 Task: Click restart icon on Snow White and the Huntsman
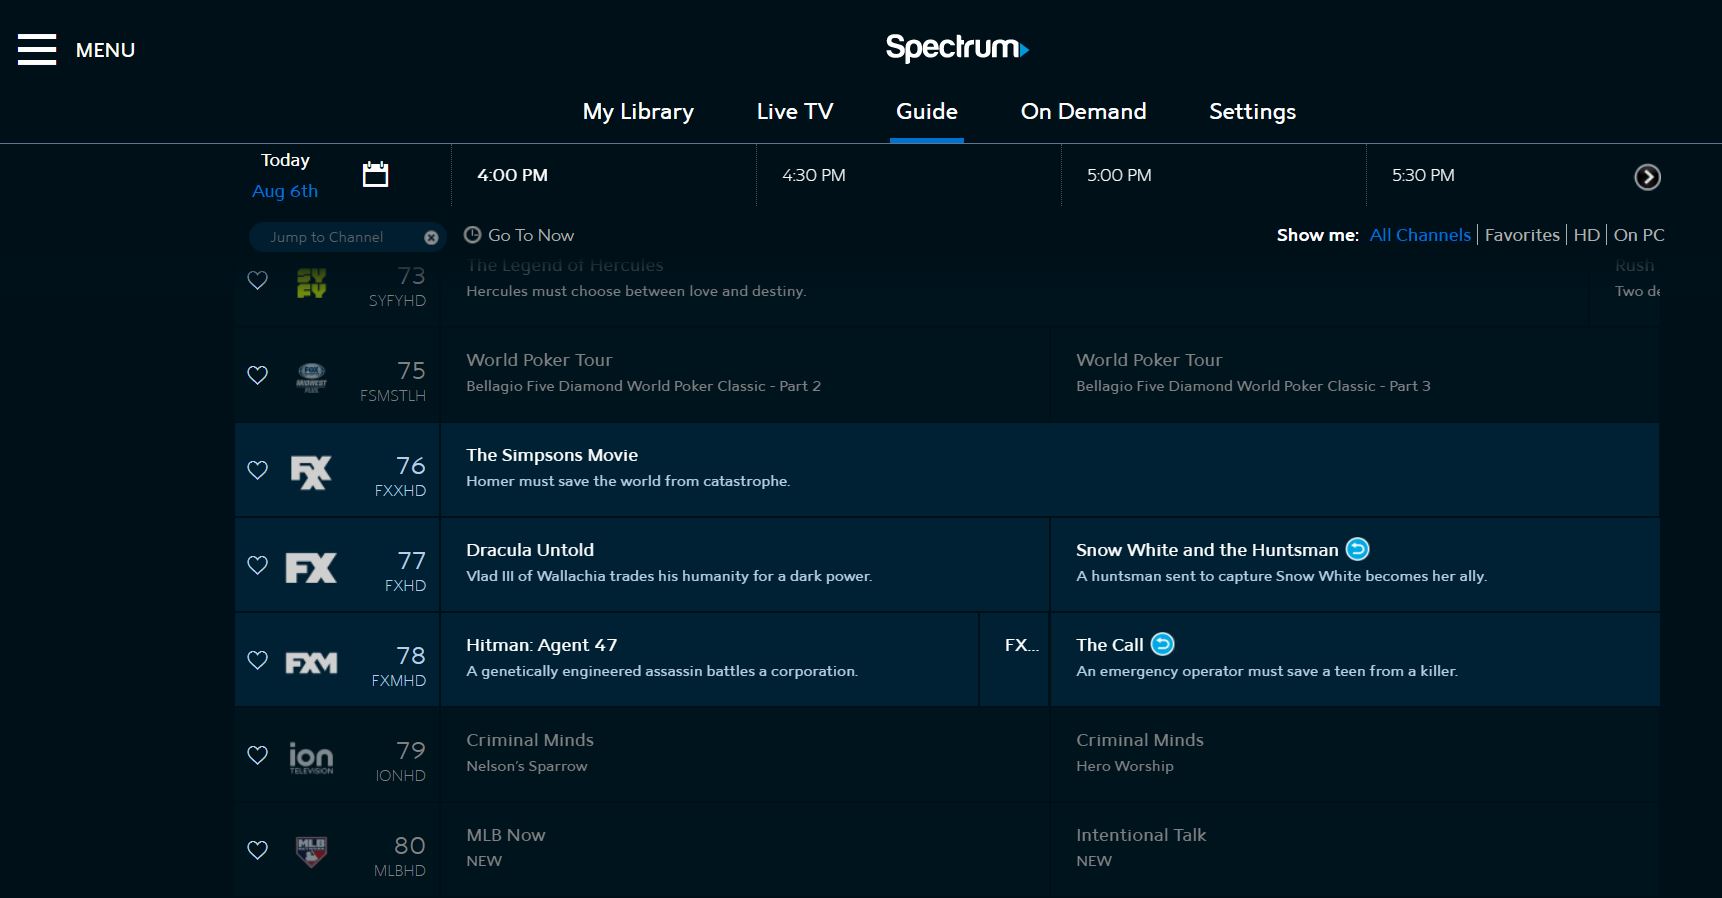click(1357, 549)
